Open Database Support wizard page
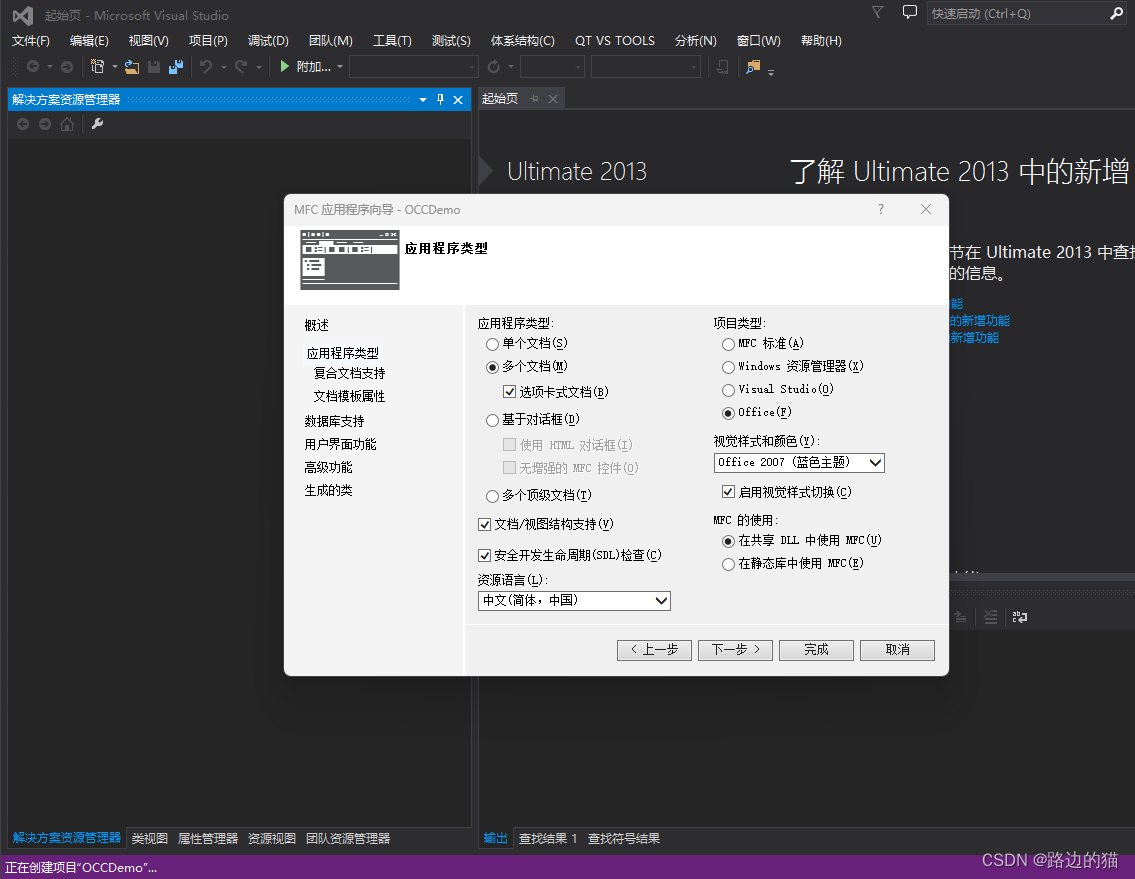This screenshot has height=879, width=1135. pos(334,421)
